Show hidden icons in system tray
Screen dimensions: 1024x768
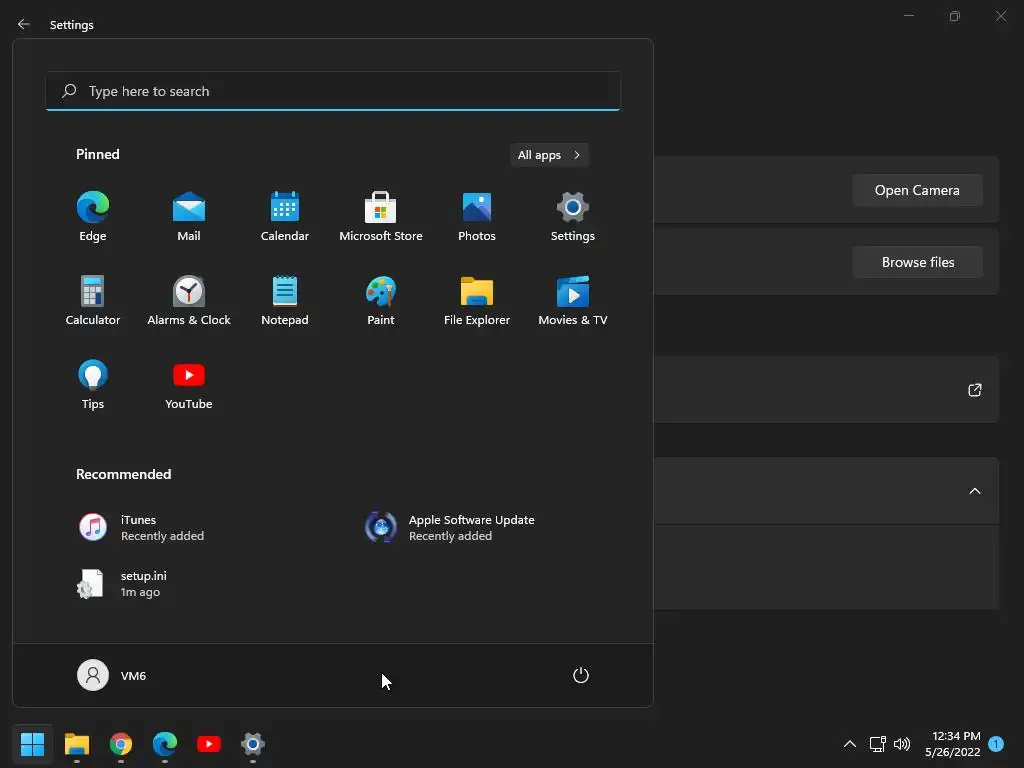pyautogui.click(x=850, y=744)
